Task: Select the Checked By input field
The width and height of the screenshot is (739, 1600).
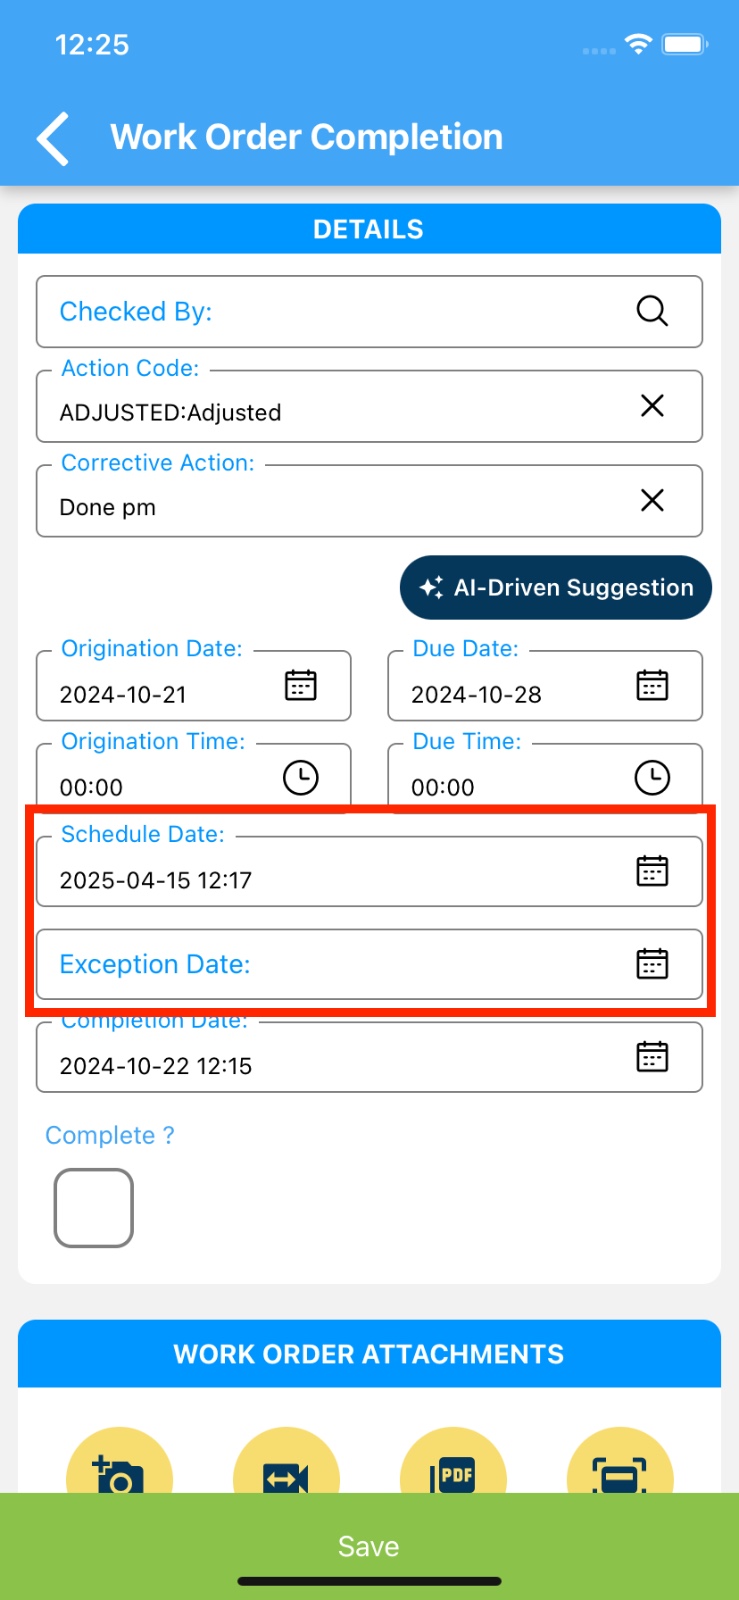Action: click(x=330, y=312)
